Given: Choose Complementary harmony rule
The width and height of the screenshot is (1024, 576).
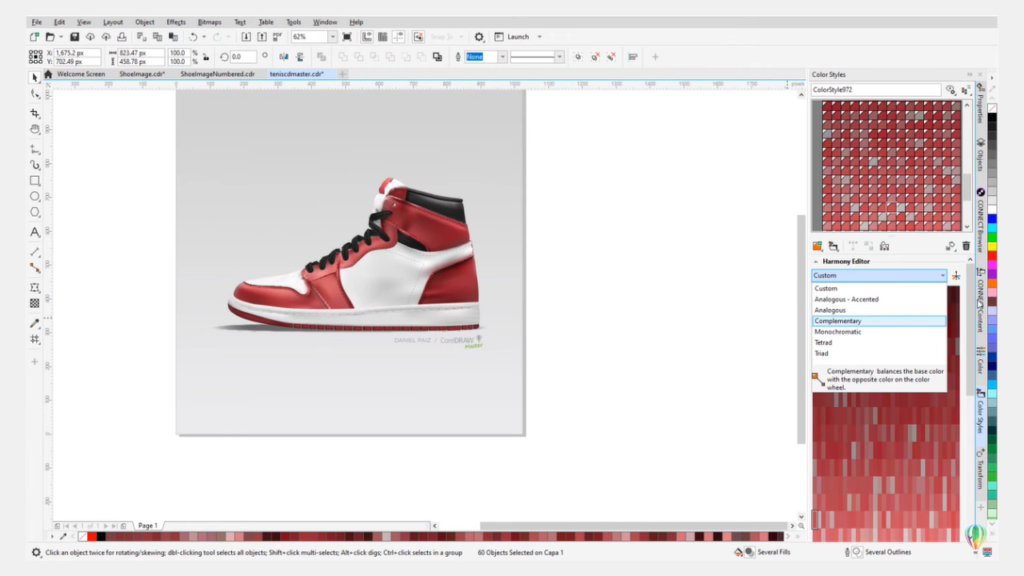Looking at the screenshot, I should [x=879, y=321].
